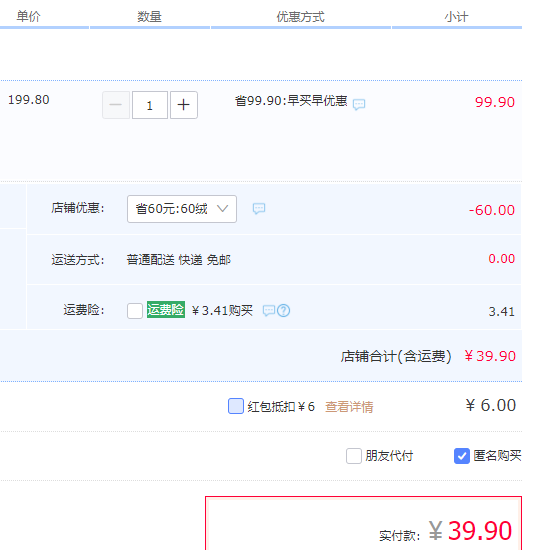Click the quantity input field showing 1
The image size is (556, 550).
coord(150,105)
